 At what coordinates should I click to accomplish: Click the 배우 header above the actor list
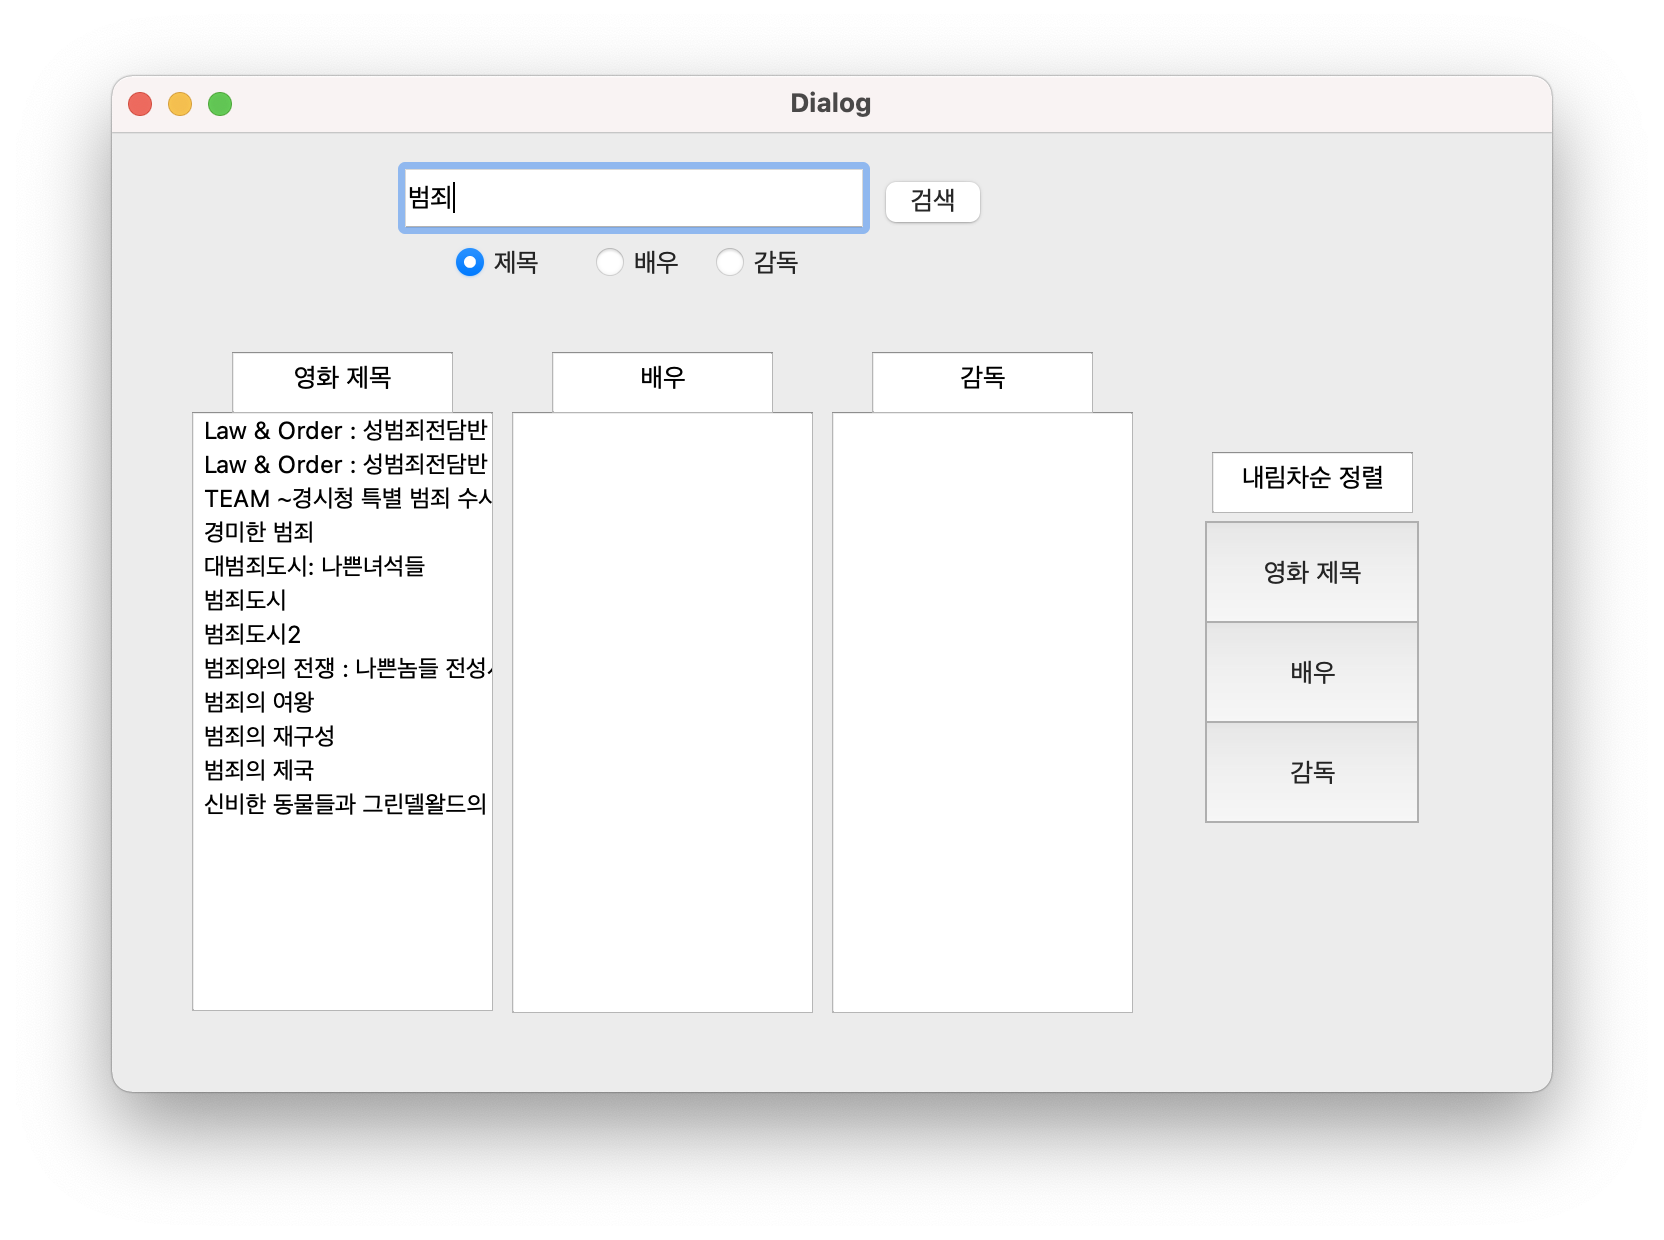point(662,382)
